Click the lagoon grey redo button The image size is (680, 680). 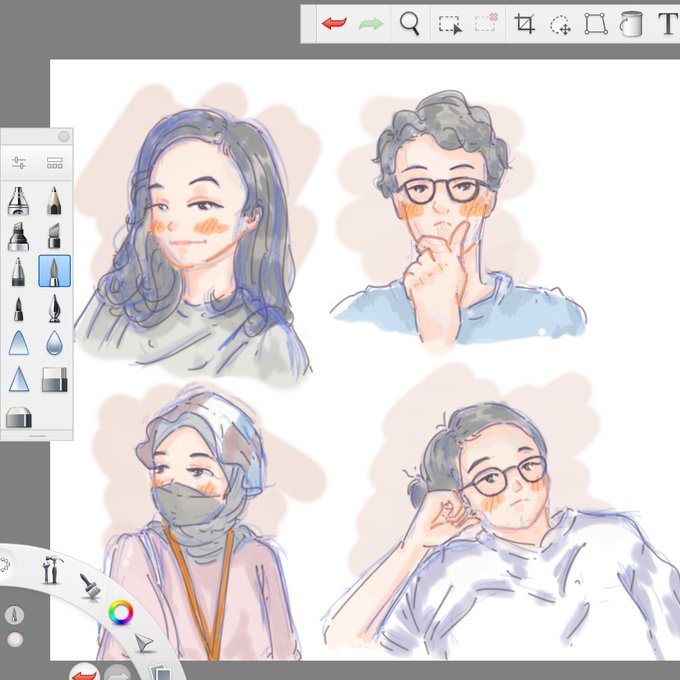(118, 673)
